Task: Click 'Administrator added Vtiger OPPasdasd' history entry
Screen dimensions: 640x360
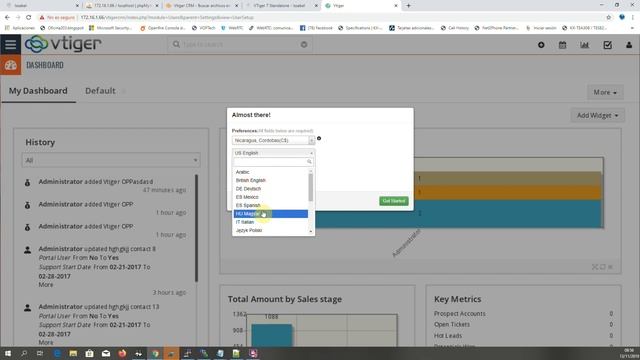Action: (96, 182)
